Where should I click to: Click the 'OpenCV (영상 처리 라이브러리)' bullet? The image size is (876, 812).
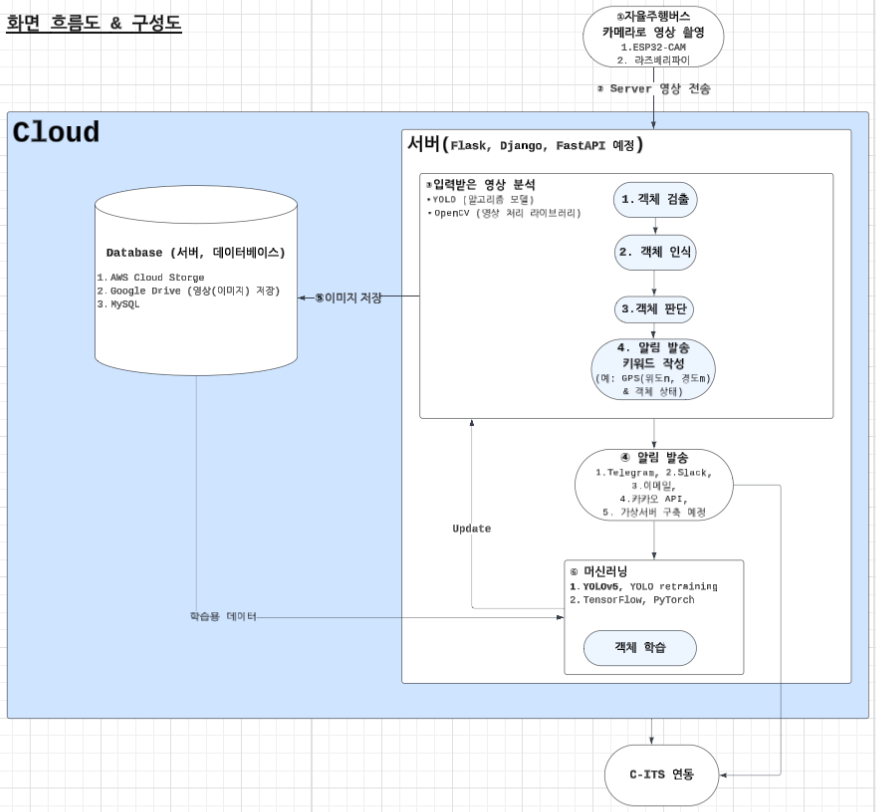[x=504, y=213]
